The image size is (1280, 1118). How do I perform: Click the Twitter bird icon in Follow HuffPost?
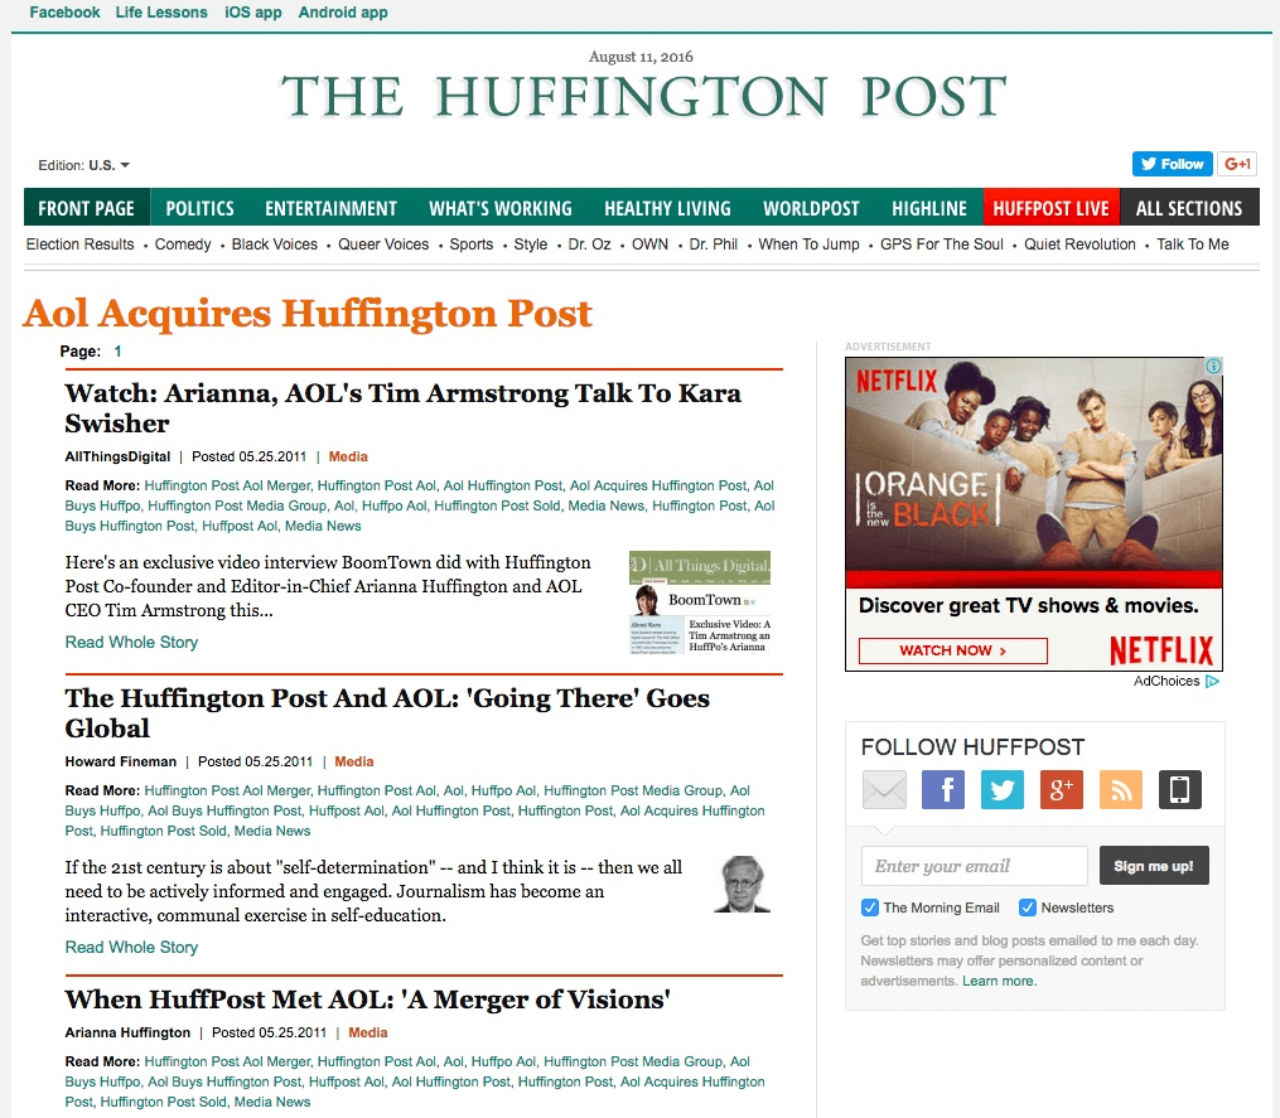click(x=1002, y=790)
